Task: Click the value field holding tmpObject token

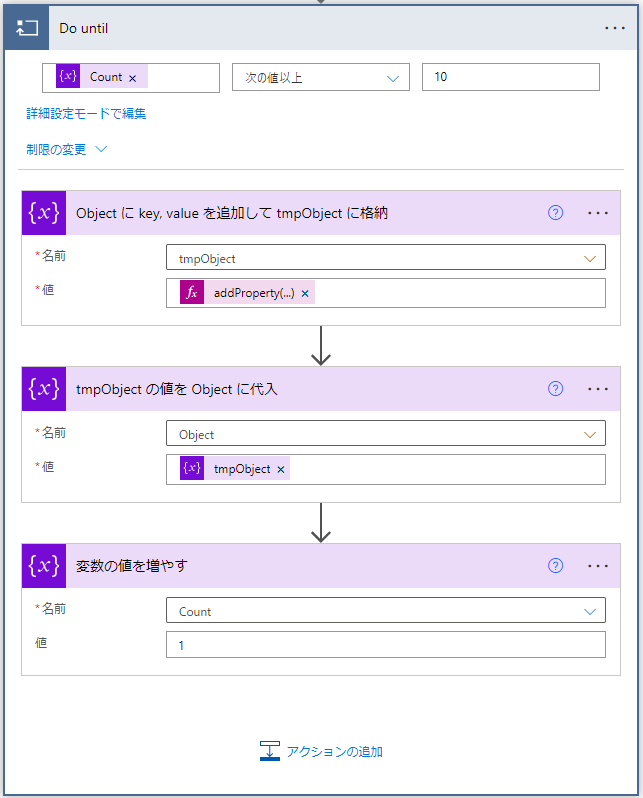Action: click(386, 469)
